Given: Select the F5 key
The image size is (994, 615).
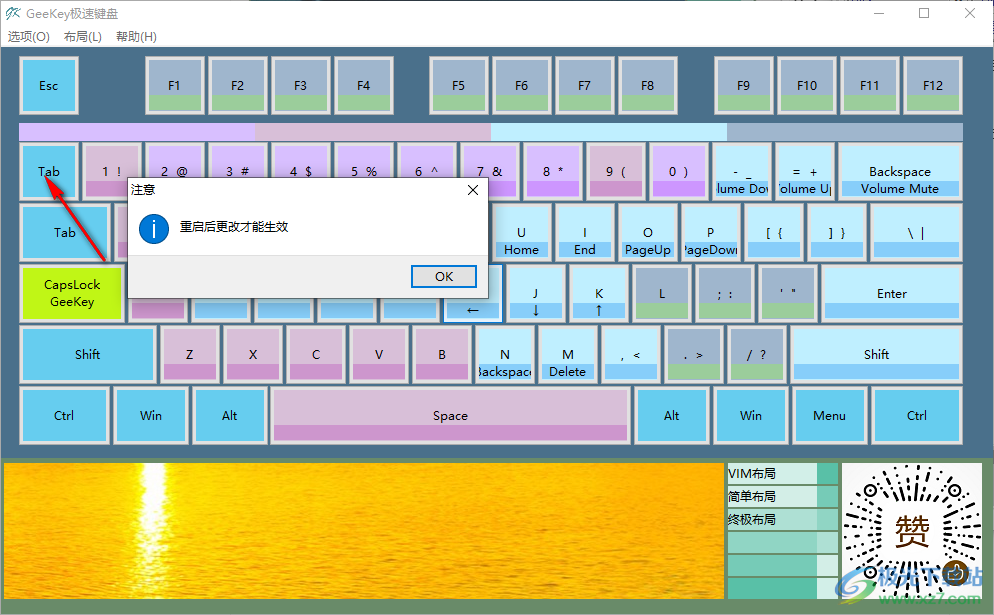Looking at the screenshot, I should click(x=458, y=86).
